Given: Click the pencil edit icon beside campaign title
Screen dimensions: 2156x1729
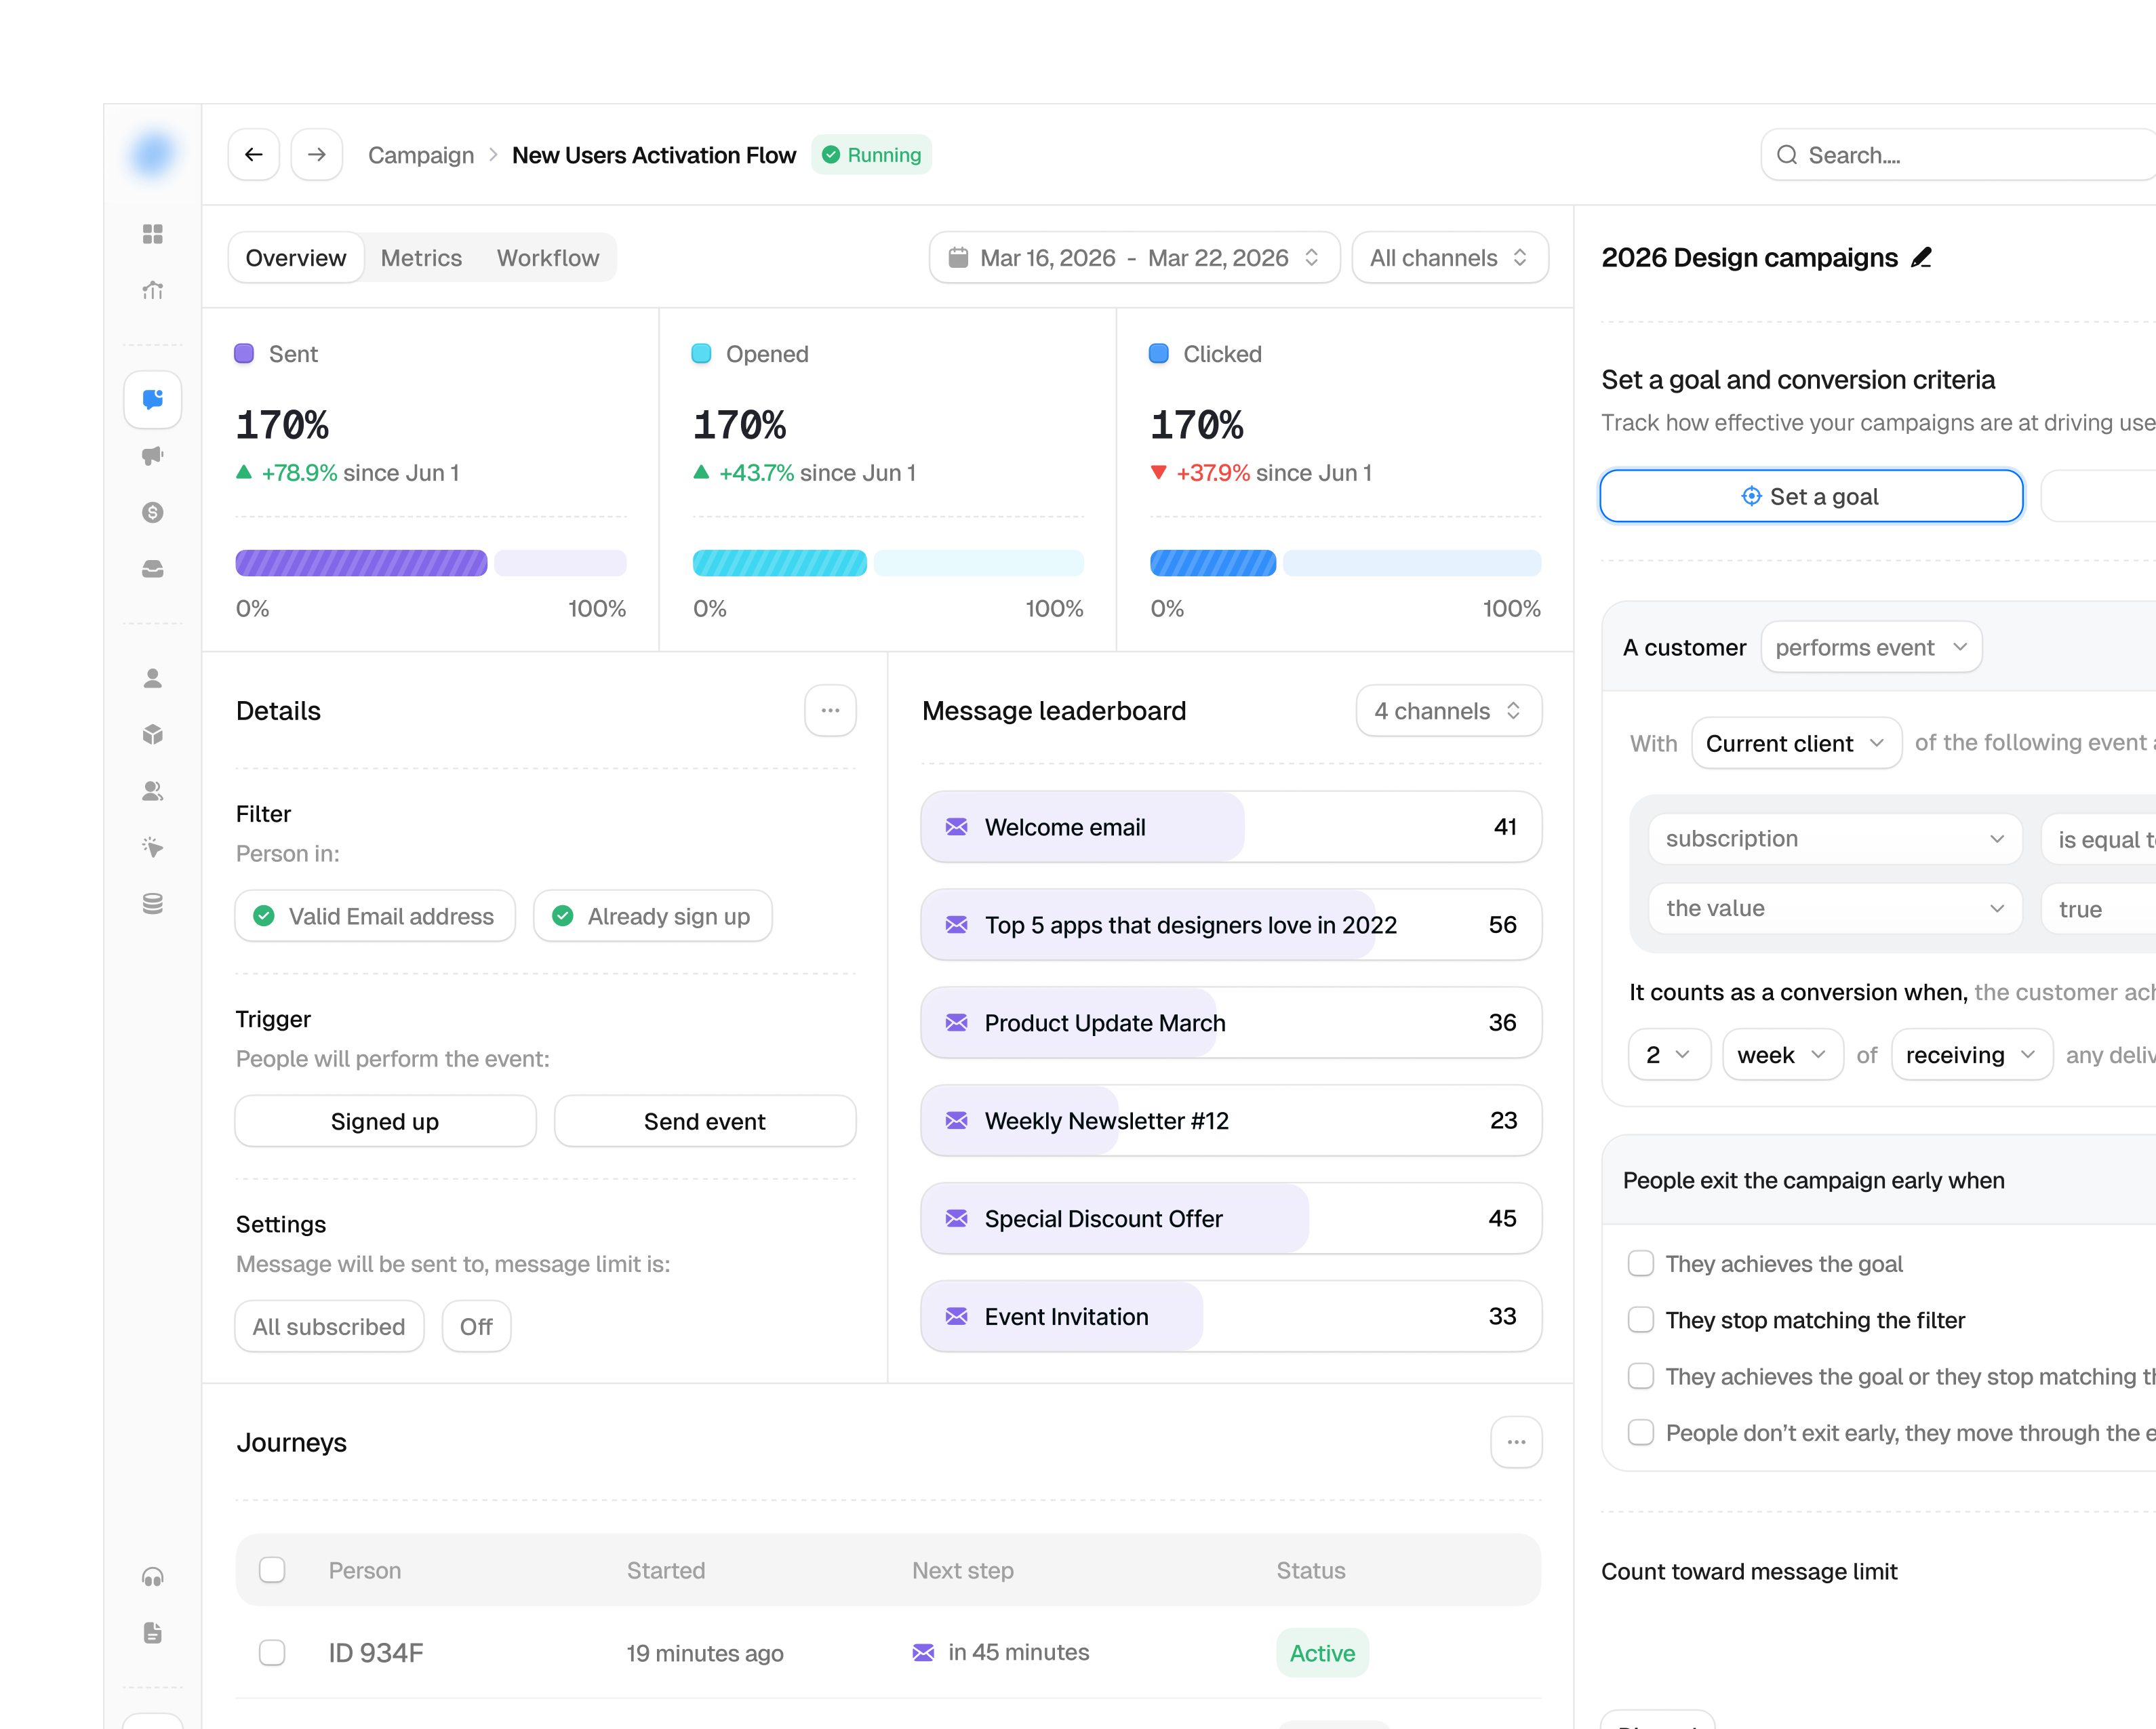Looking at the screenshot, I should 1921,258.
